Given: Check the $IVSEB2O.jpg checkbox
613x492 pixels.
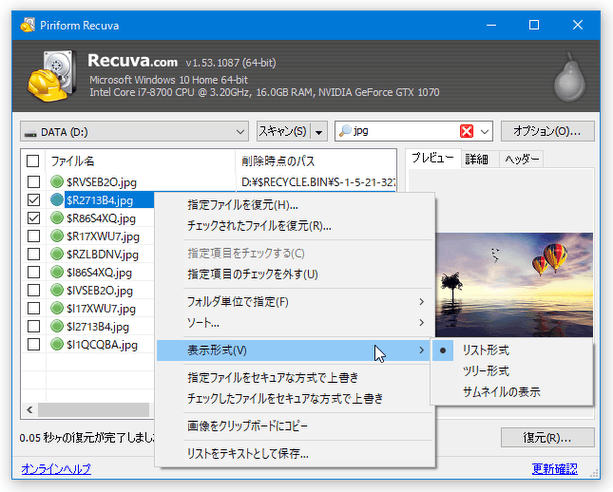Looking at the screenshot, I should 34,290.
